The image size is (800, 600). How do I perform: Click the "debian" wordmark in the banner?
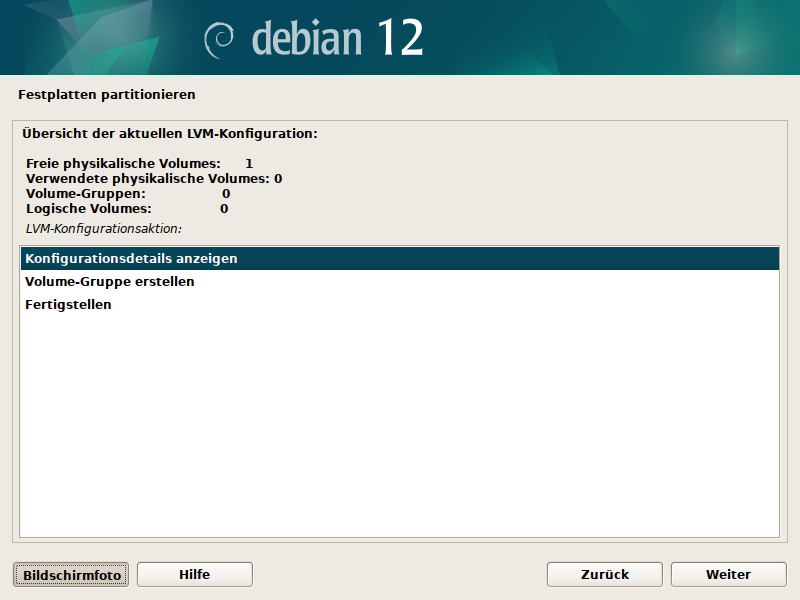[x=305, y=38]
